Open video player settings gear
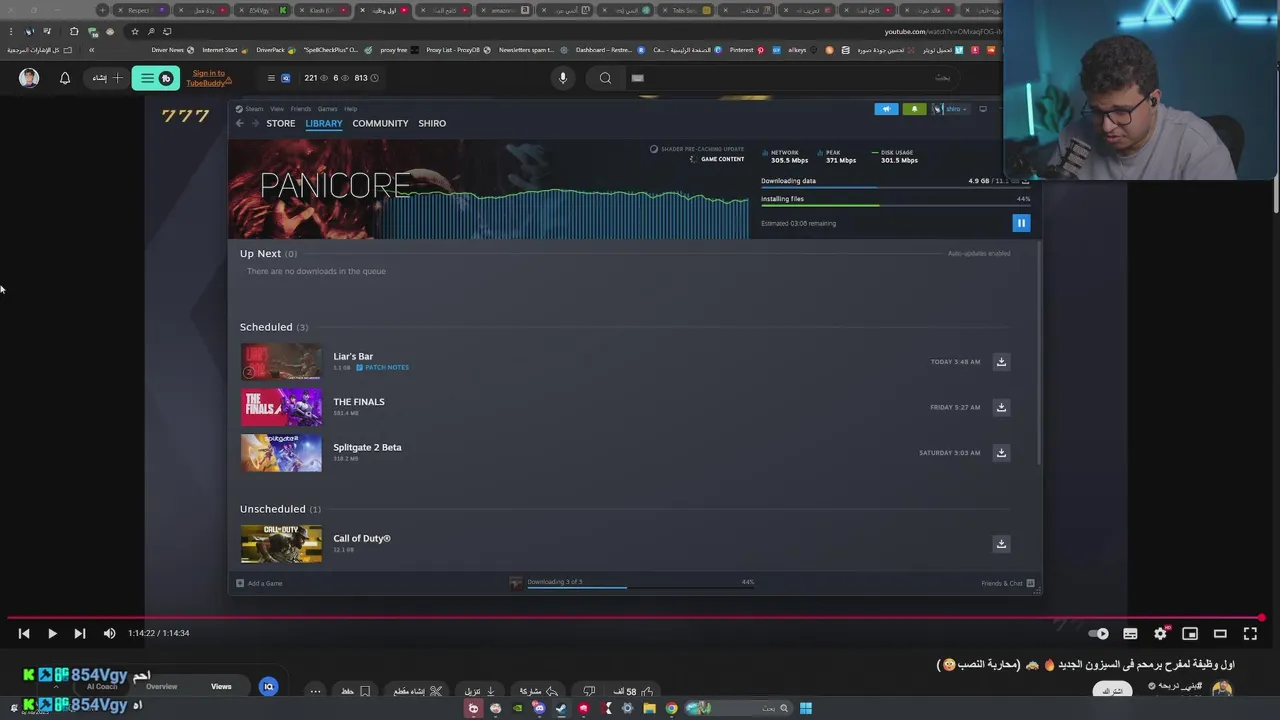 tap(1160, 633)
